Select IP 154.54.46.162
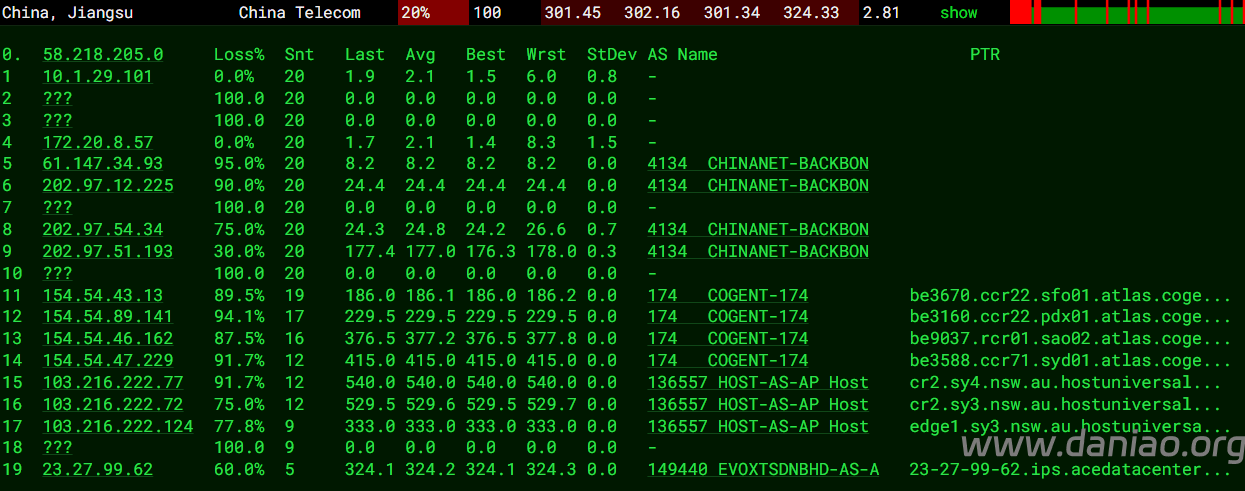Screen dimensions: 1245x491 pyautogui.click(x=107, y=339)
